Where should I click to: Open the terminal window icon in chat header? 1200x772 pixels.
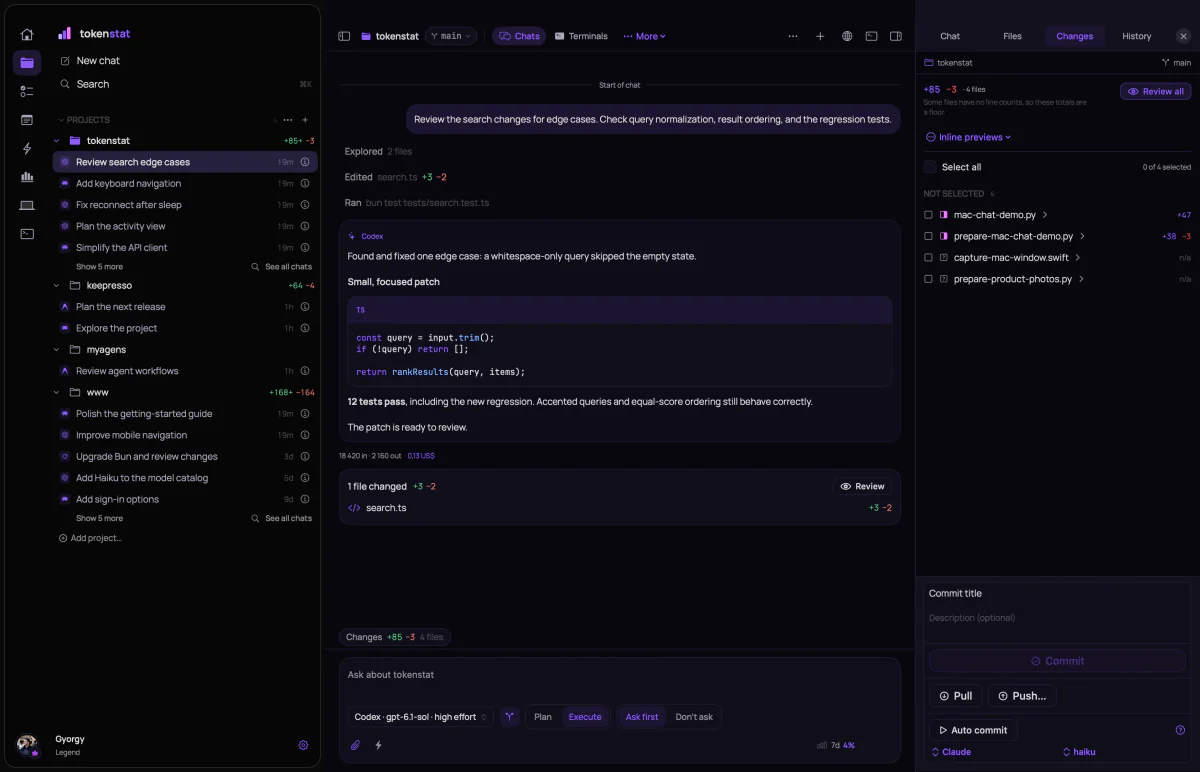pos(871,36)
